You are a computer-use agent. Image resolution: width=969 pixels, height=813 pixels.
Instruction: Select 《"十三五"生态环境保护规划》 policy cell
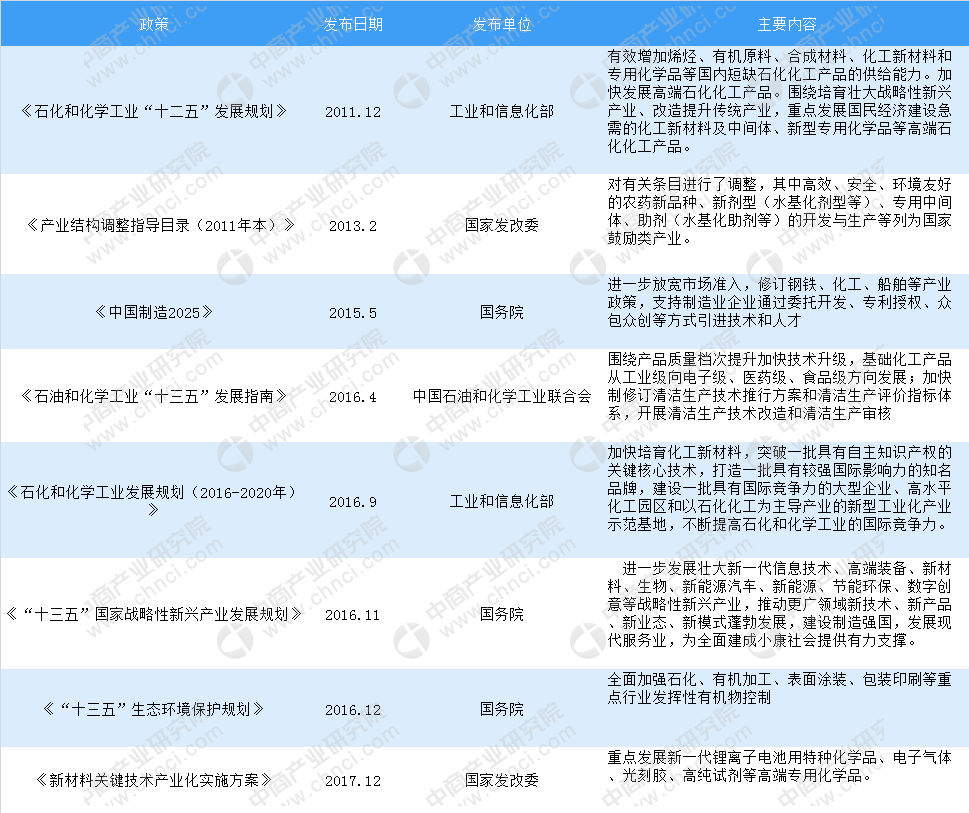(154, 709)
